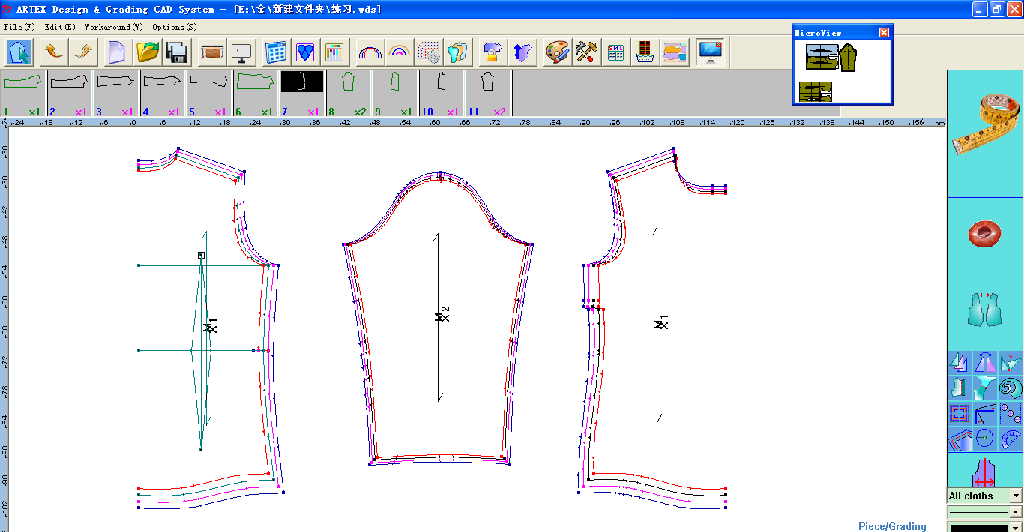This screenshot has height=532, width=1024.
Task: Click the red tape roll icon
Action: pyautogui.click(x=985, y=234)
